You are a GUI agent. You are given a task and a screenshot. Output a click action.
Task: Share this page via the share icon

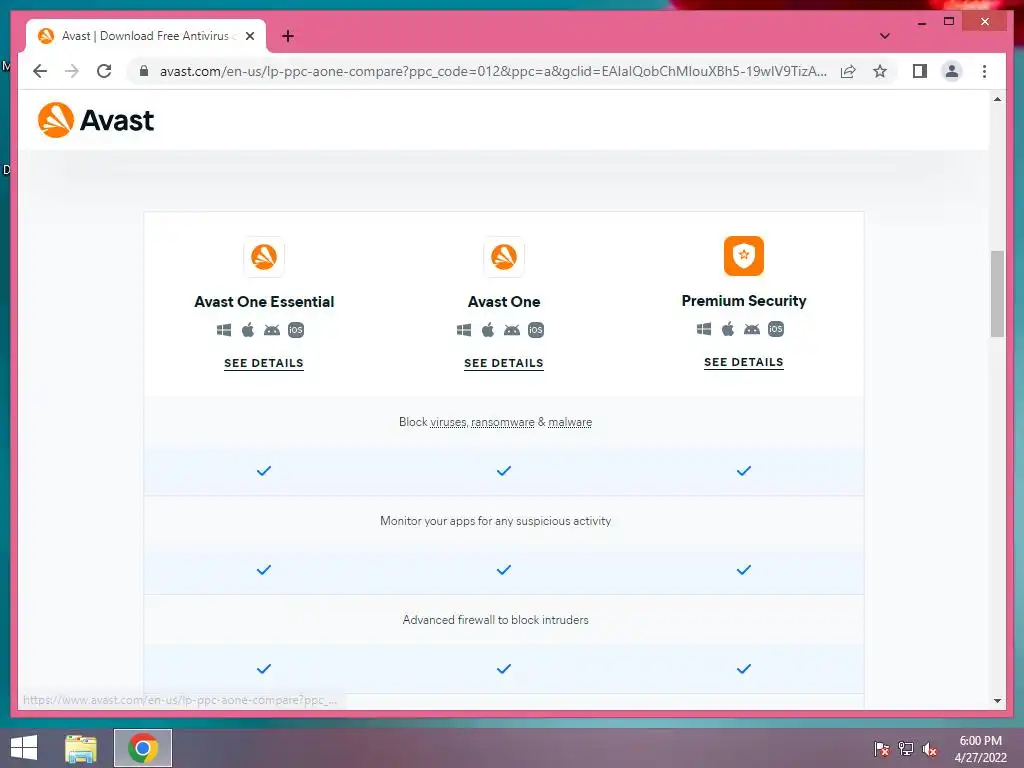coord(848,71)
